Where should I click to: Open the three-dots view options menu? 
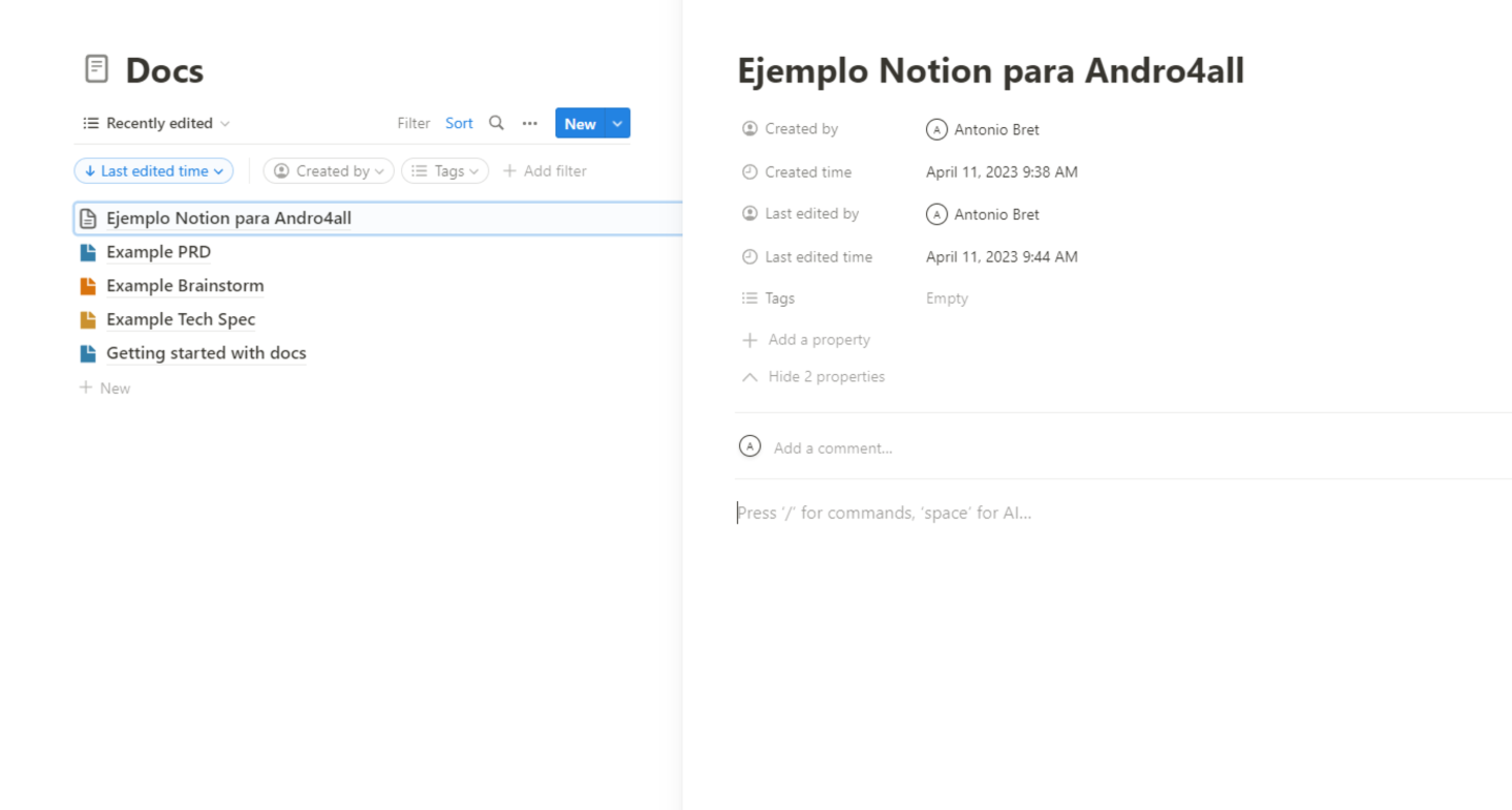tap(530, 123)
